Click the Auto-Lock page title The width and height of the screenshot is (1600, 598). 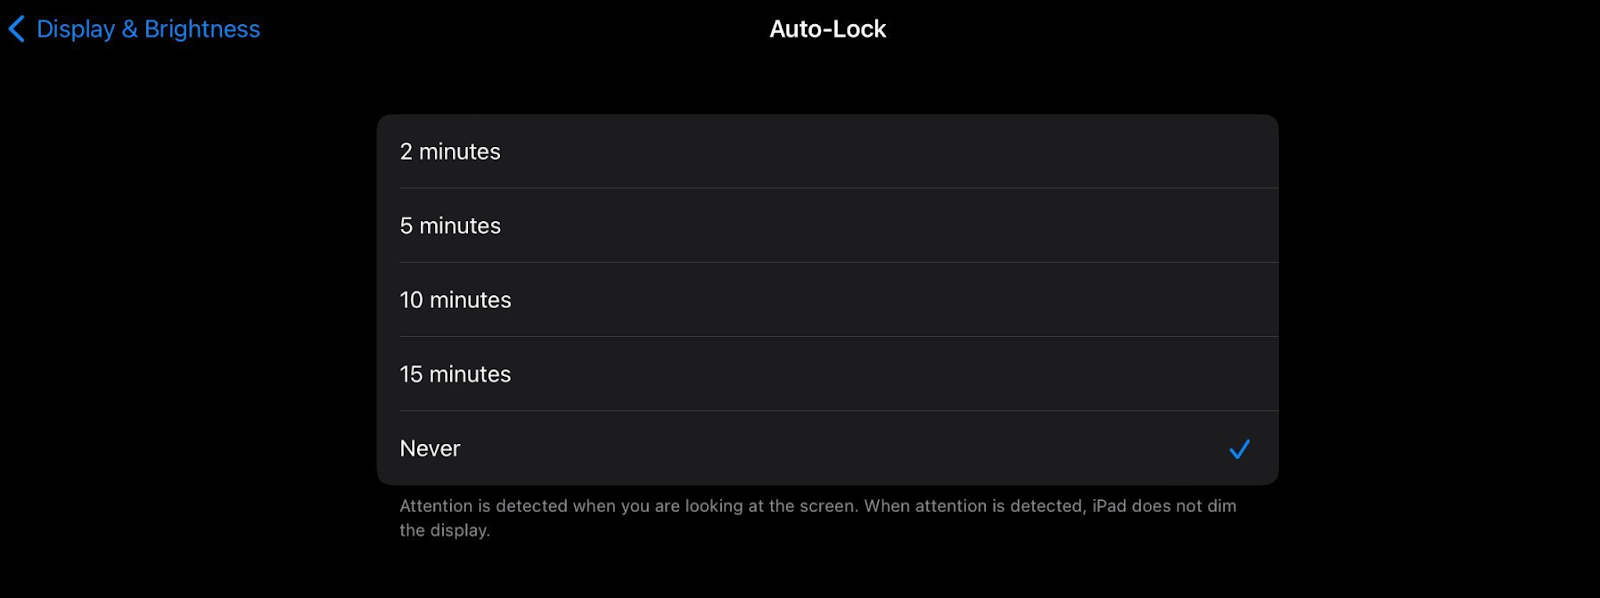pyautogui.click(x=827, y=29)
